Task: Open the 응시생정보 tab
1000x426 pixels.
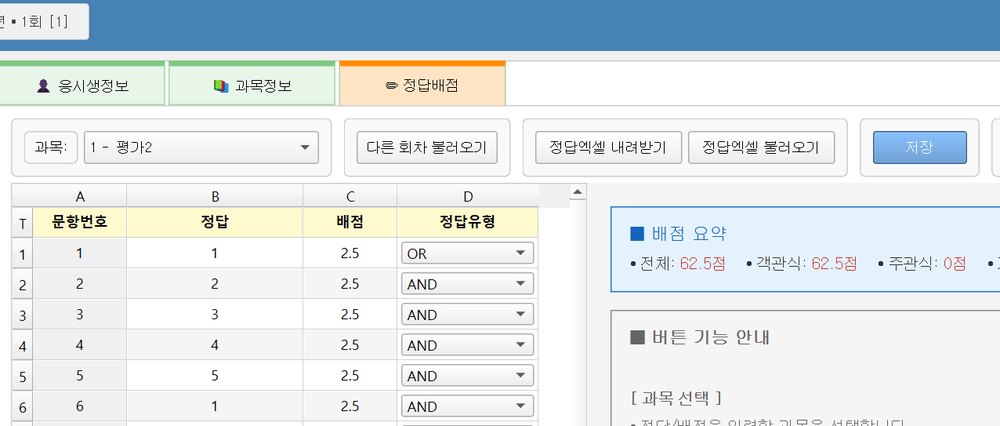Action: [x=82, y=84]
